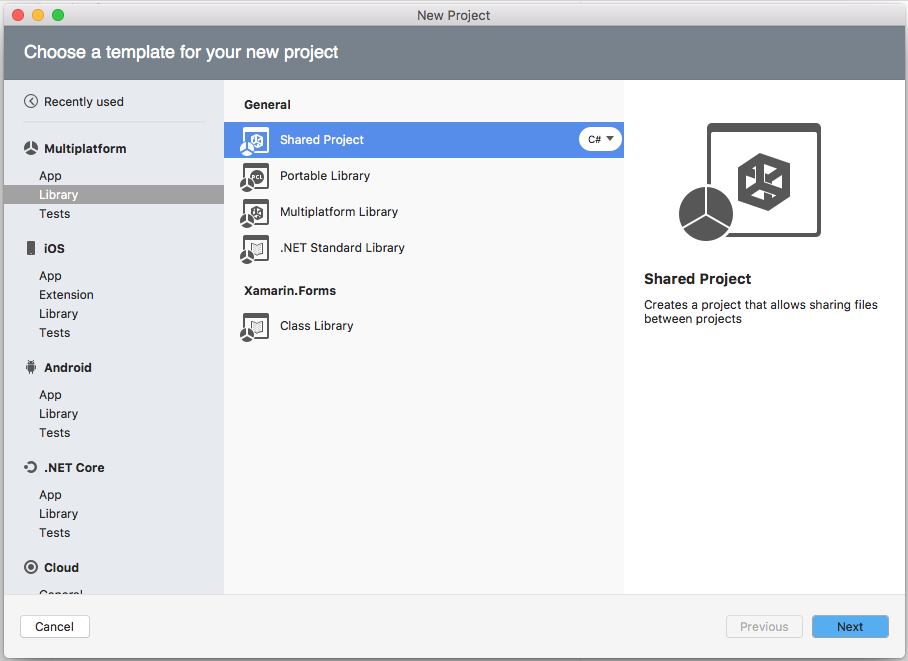Click the Next button
Image resolution: width=908 pixels, height=661 pixels.
tap(850, 626)
